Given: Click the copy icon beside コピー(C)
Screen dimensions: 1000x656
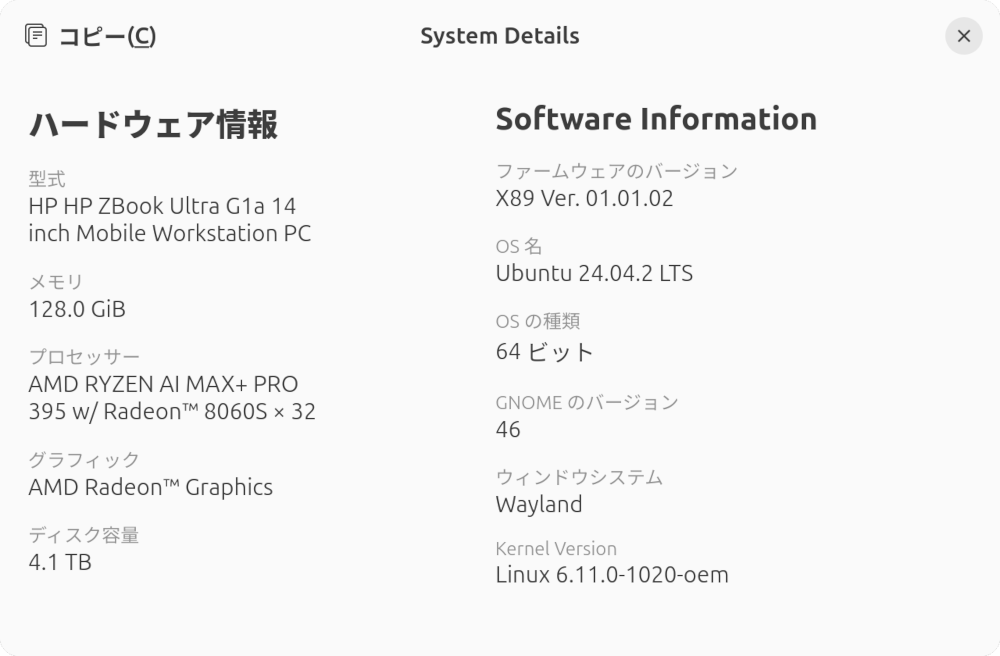Looking at the screenshot, I should pyautogui.click(x=36, y=35).
